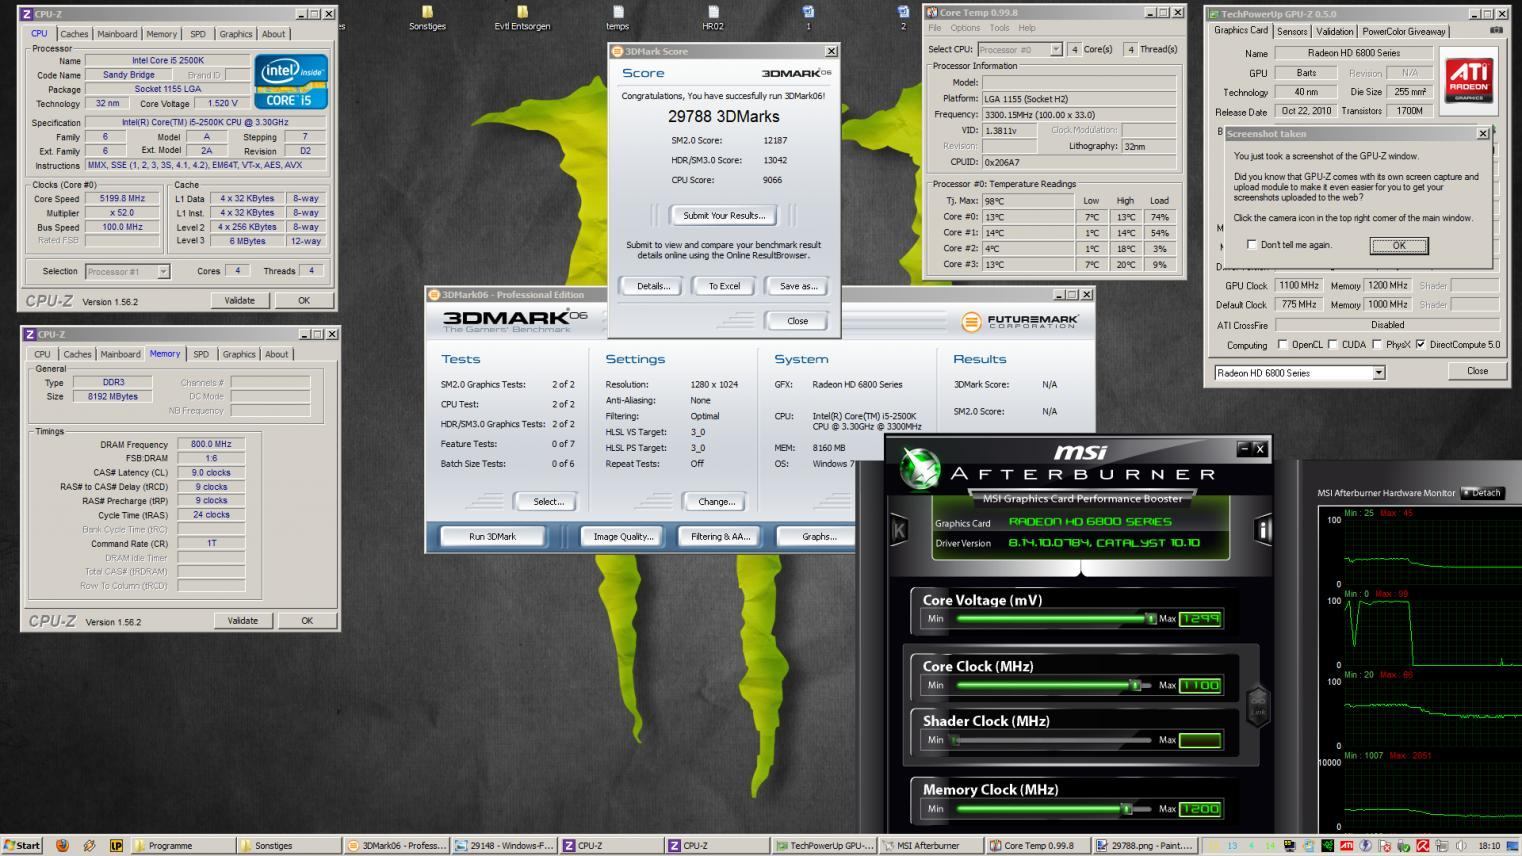Switch to the Caches tab in CPU-Z CPU window
This screenshot has height=856, width=1522.
pyautogui.click(x=74, y=34)
